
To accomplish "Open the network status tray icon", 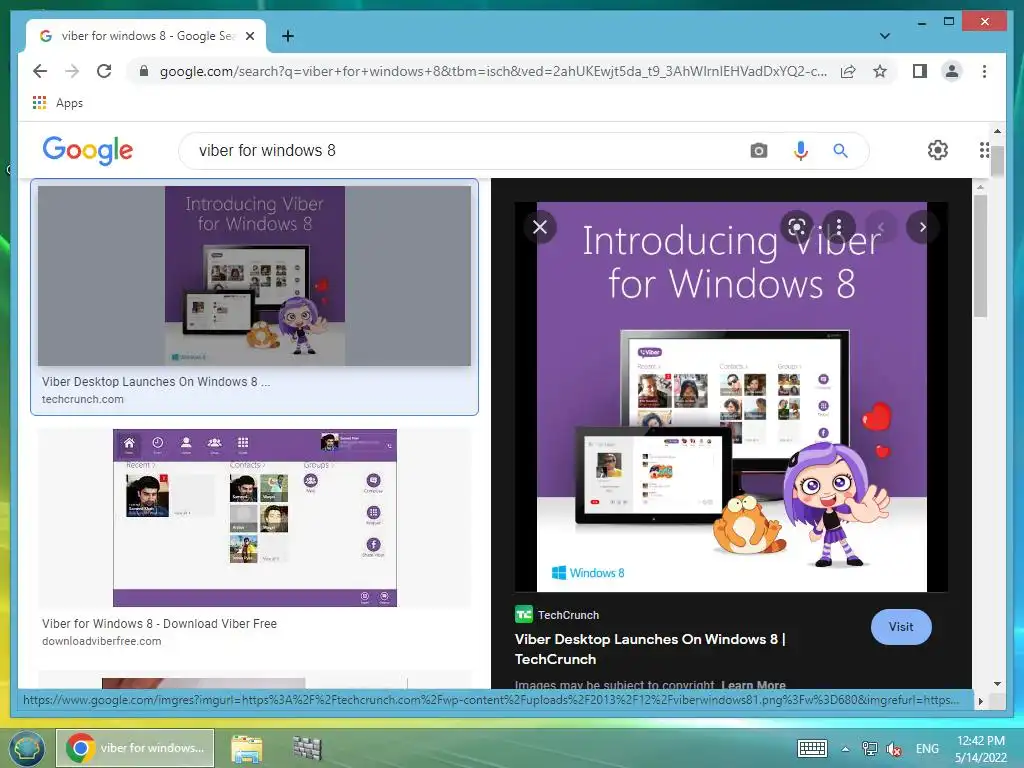I will (869, 749).
